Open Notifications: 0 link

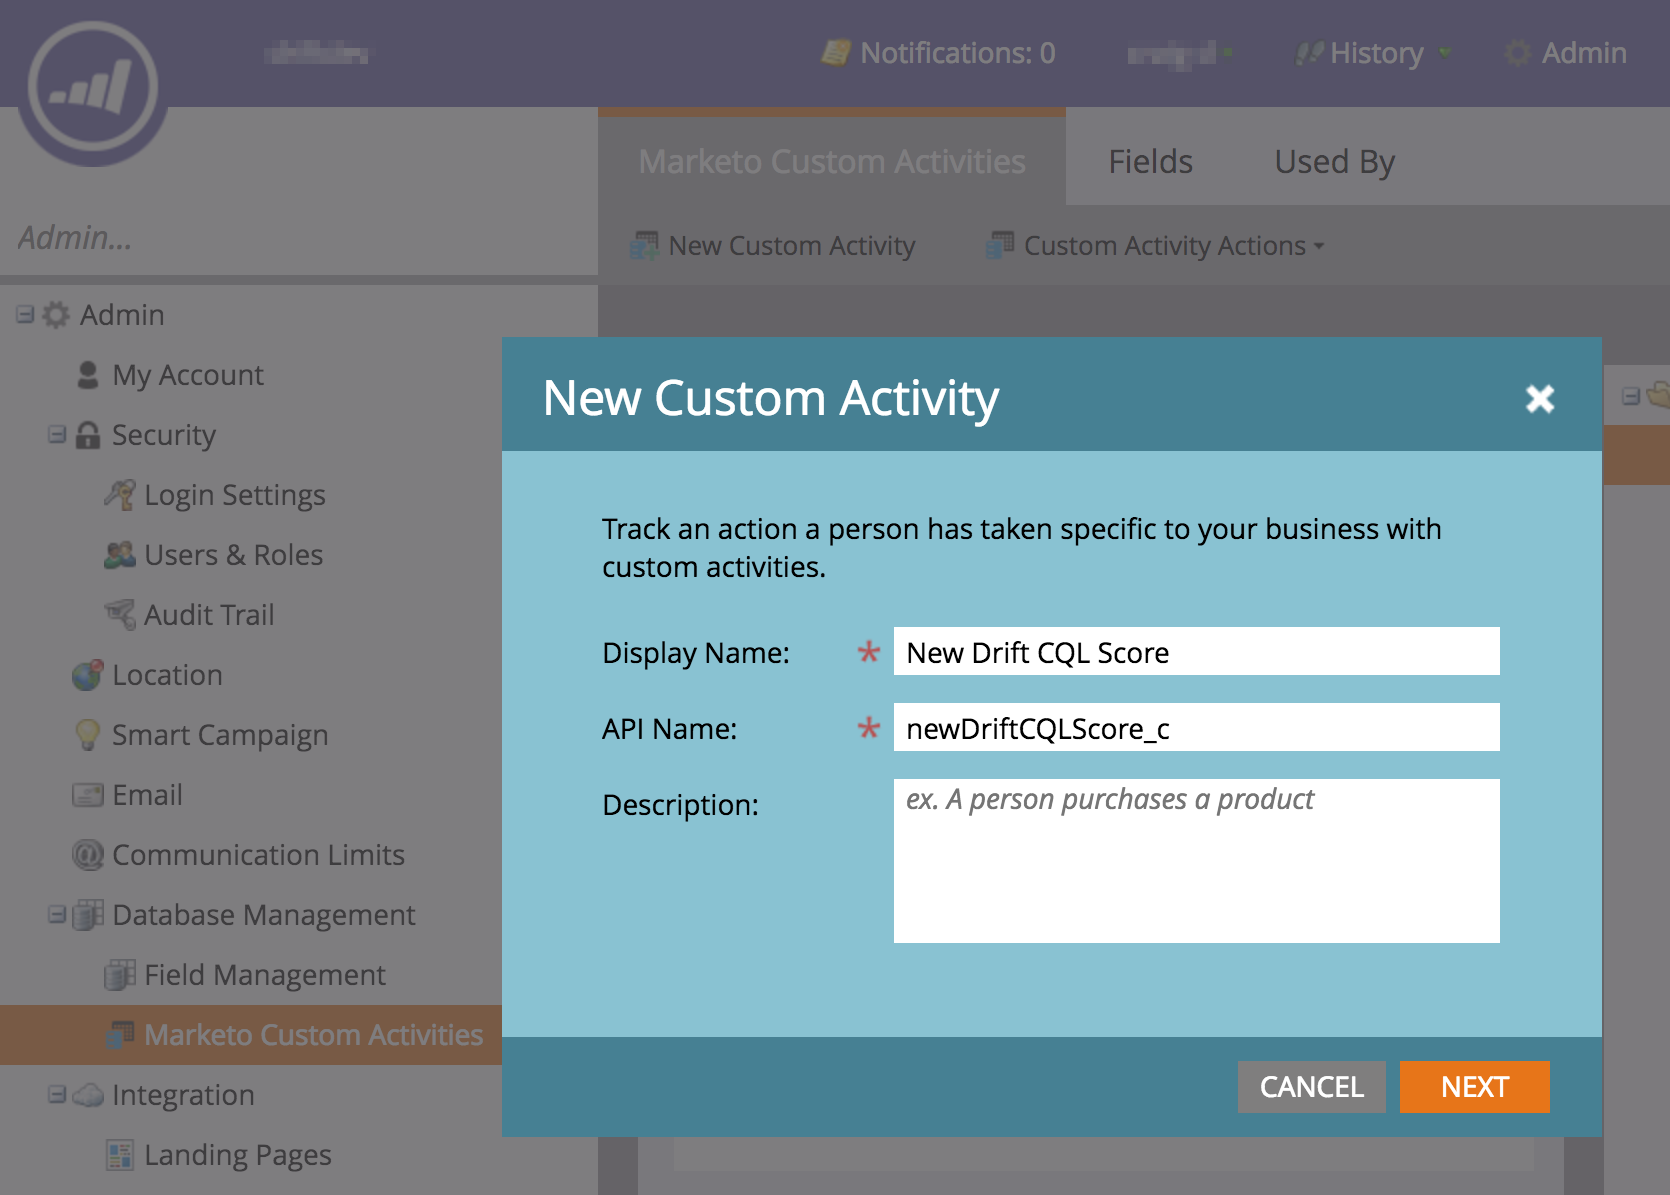[x=957, y=53]
